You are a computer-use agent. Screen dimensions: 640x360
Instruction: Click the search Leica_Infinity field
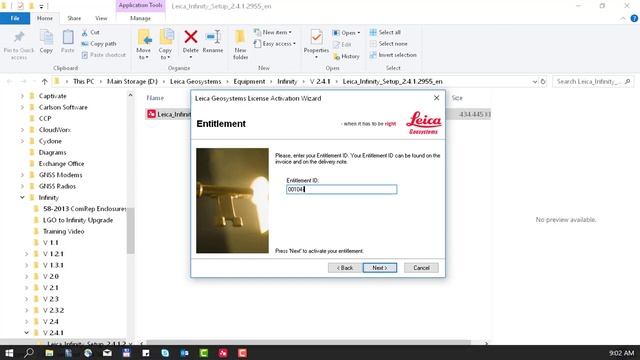click(x=592, y=82)
